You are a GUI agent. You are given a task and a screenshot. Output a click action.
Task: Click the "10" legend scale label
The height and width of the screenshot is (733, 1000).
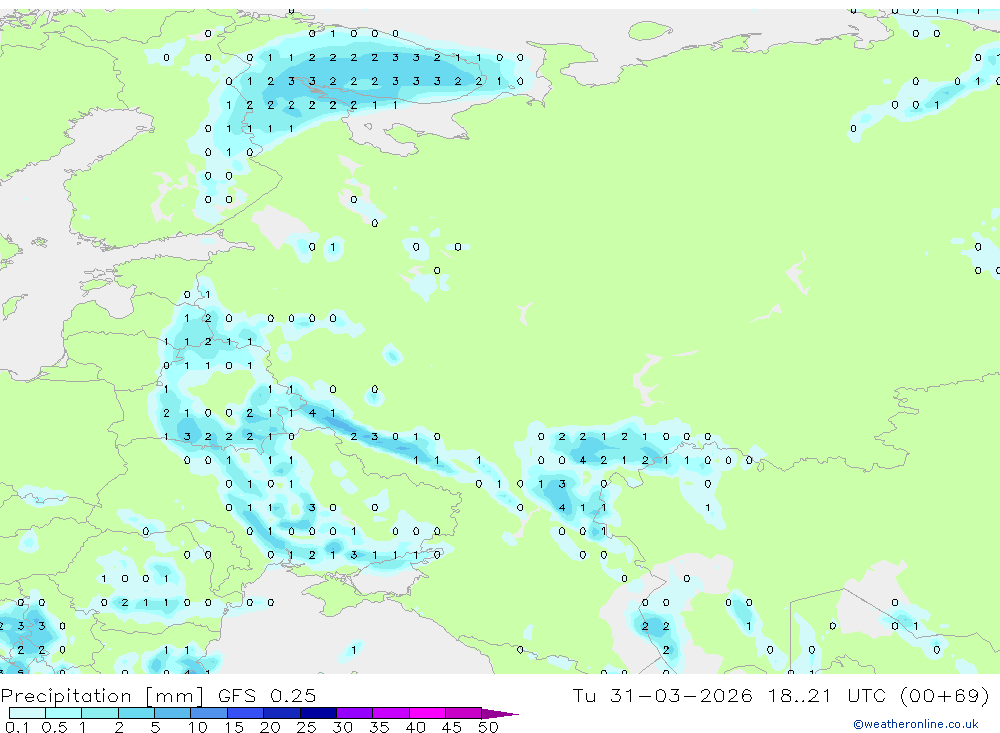tap(198, 727)
